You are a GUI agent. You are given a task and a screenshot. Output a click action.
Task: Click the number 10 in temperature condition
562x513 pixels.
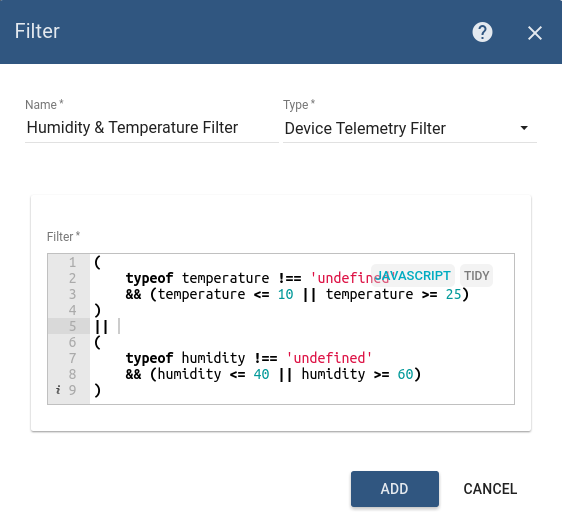tap(286, 294)
